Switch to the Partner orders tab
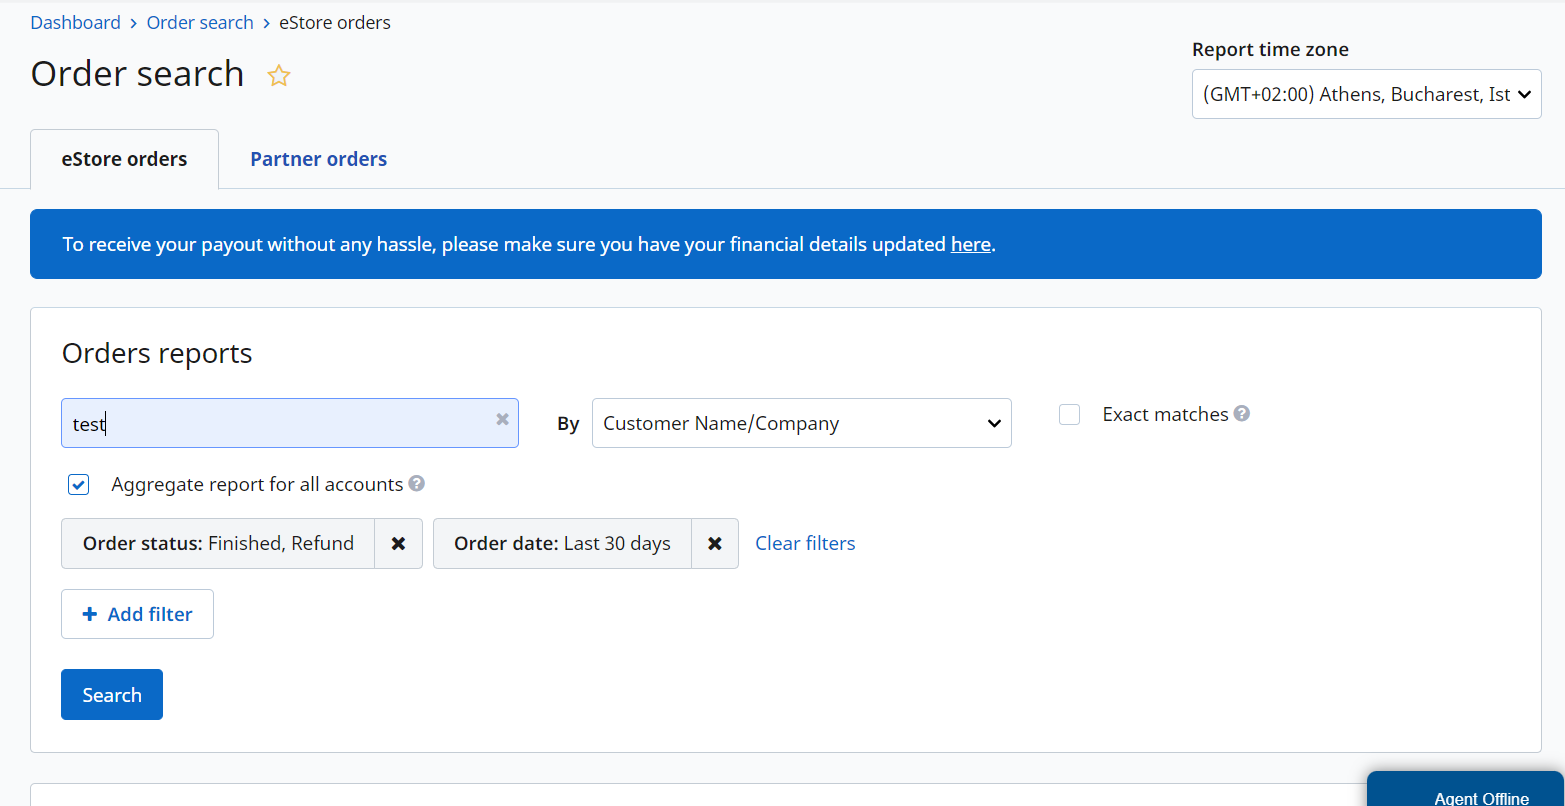Screen dimensions: 1565x806 318,158
